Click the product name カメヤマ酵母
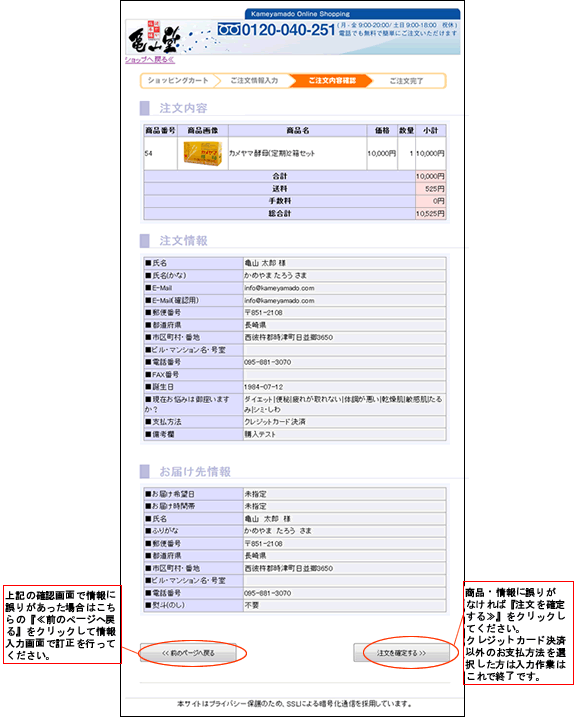 tap(272, 154)
